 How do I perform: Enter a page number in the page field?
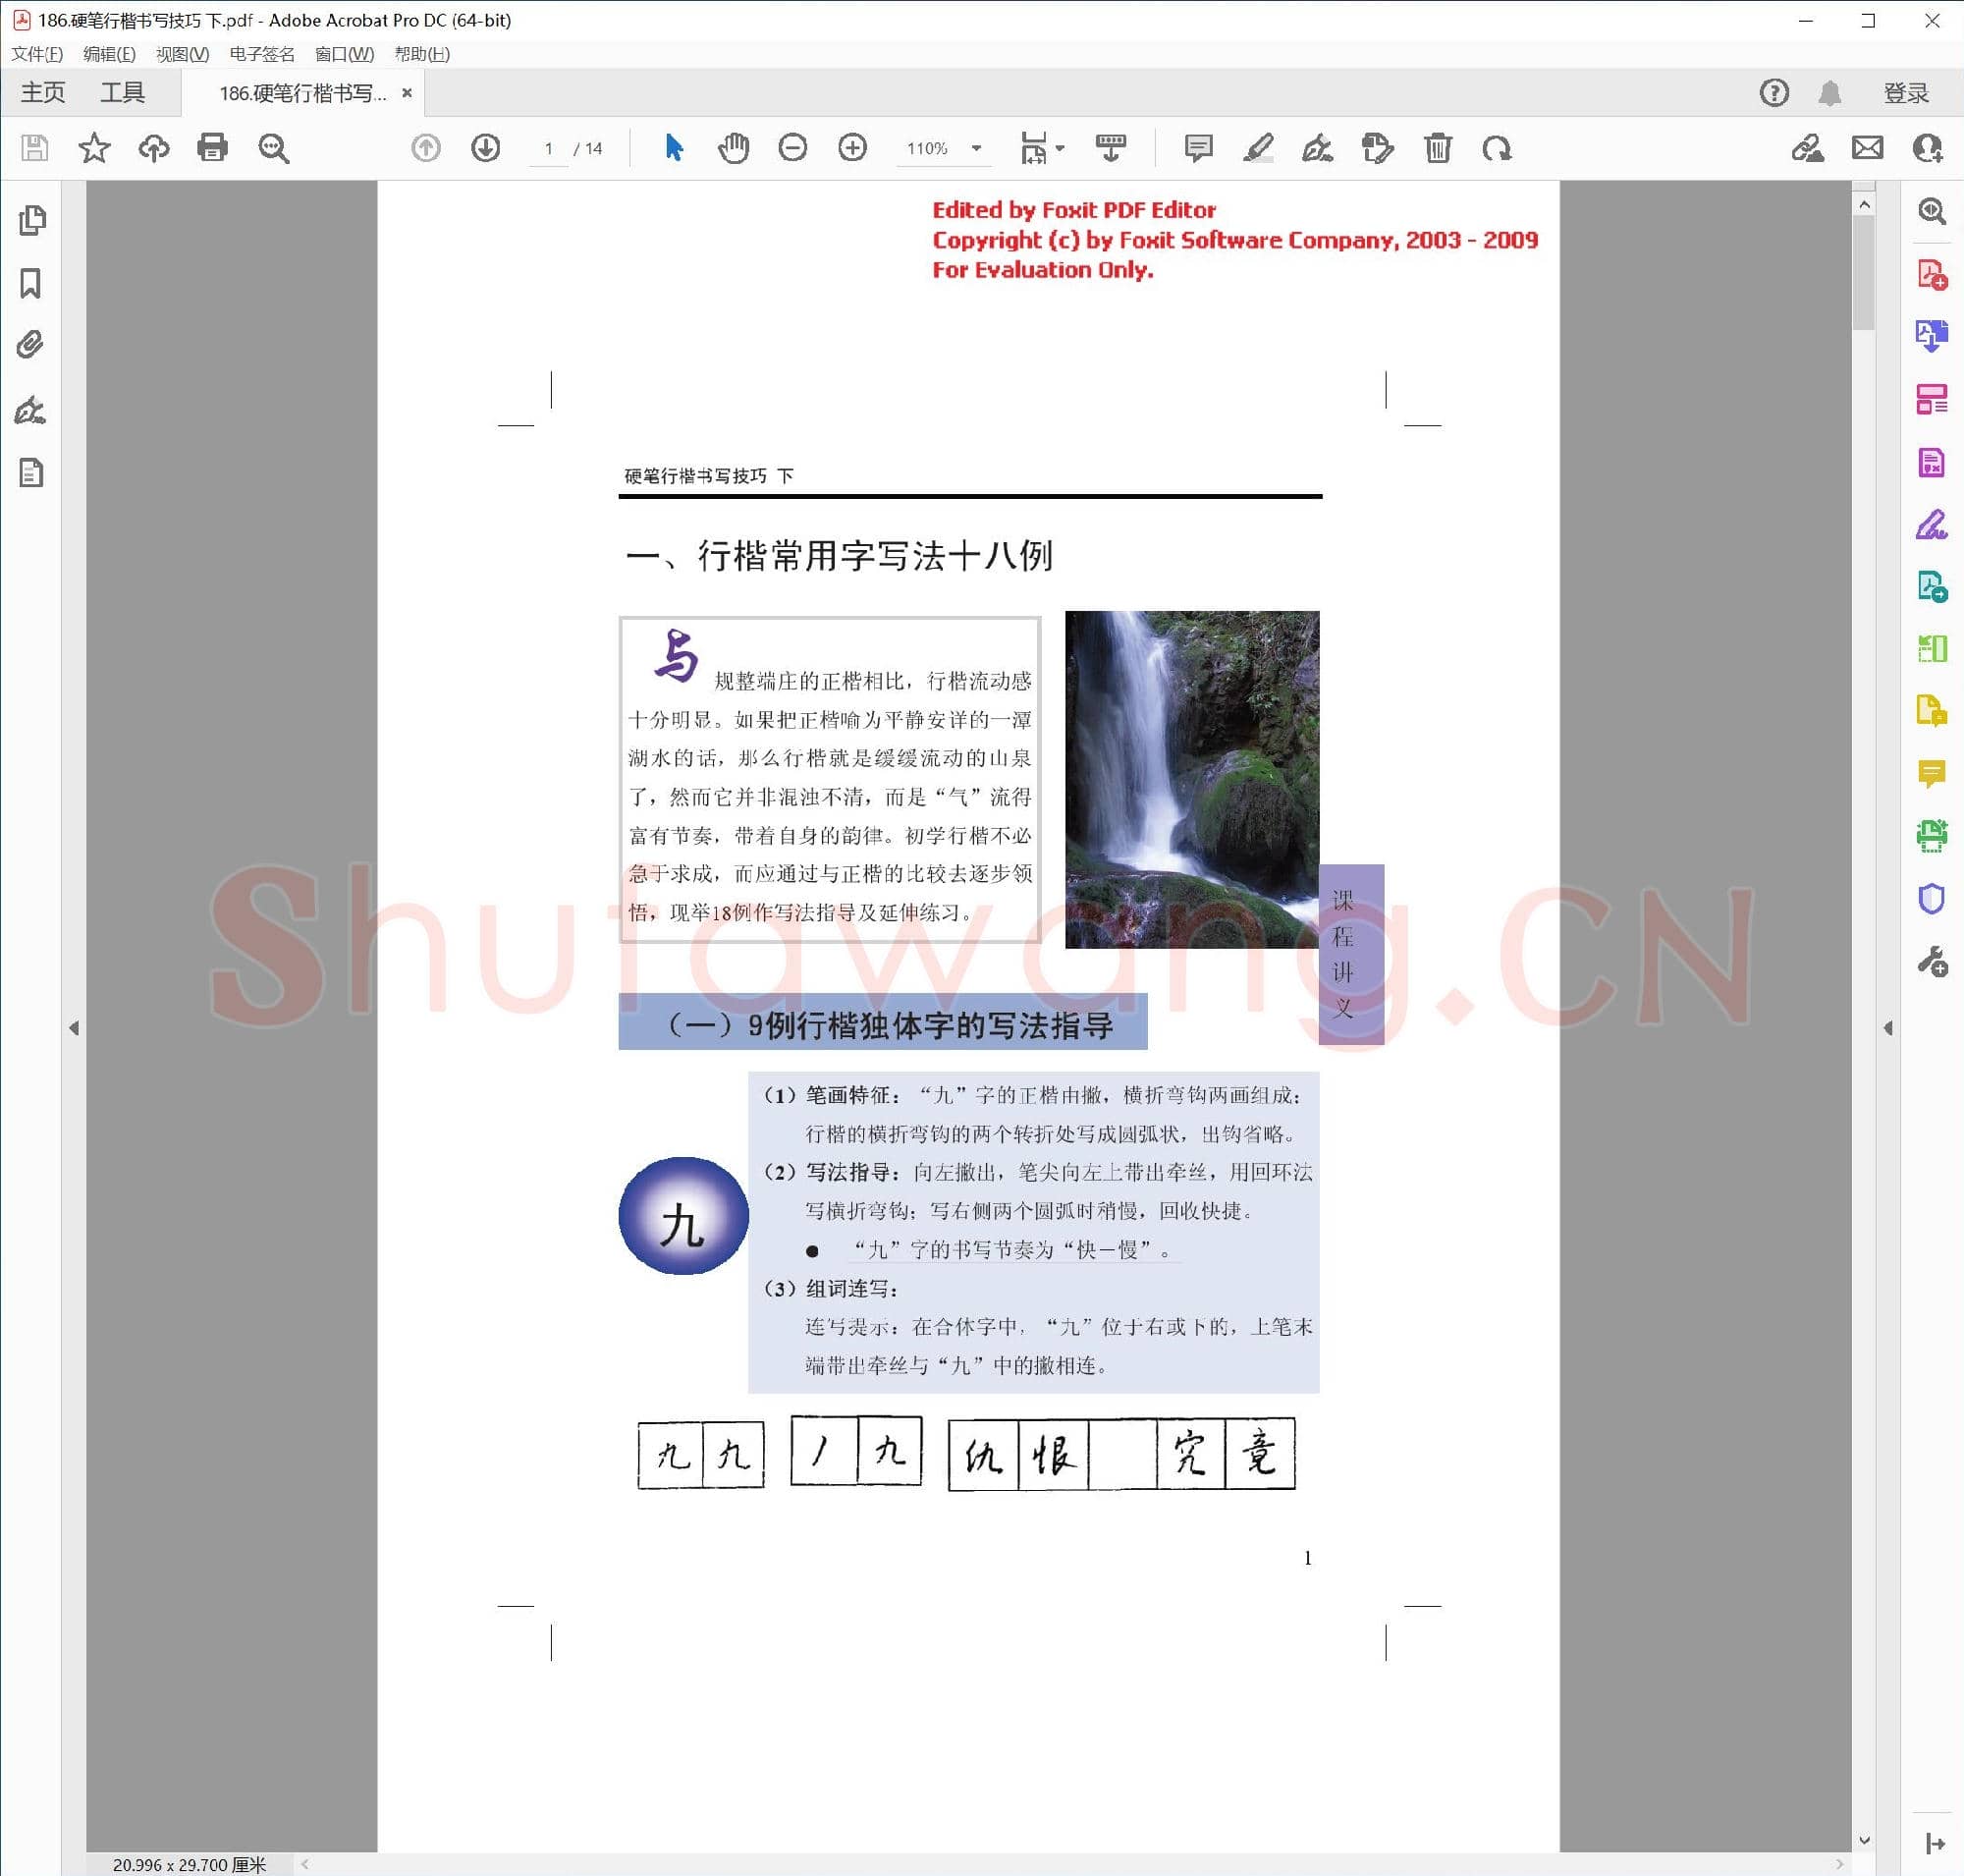tap(548, 148)
